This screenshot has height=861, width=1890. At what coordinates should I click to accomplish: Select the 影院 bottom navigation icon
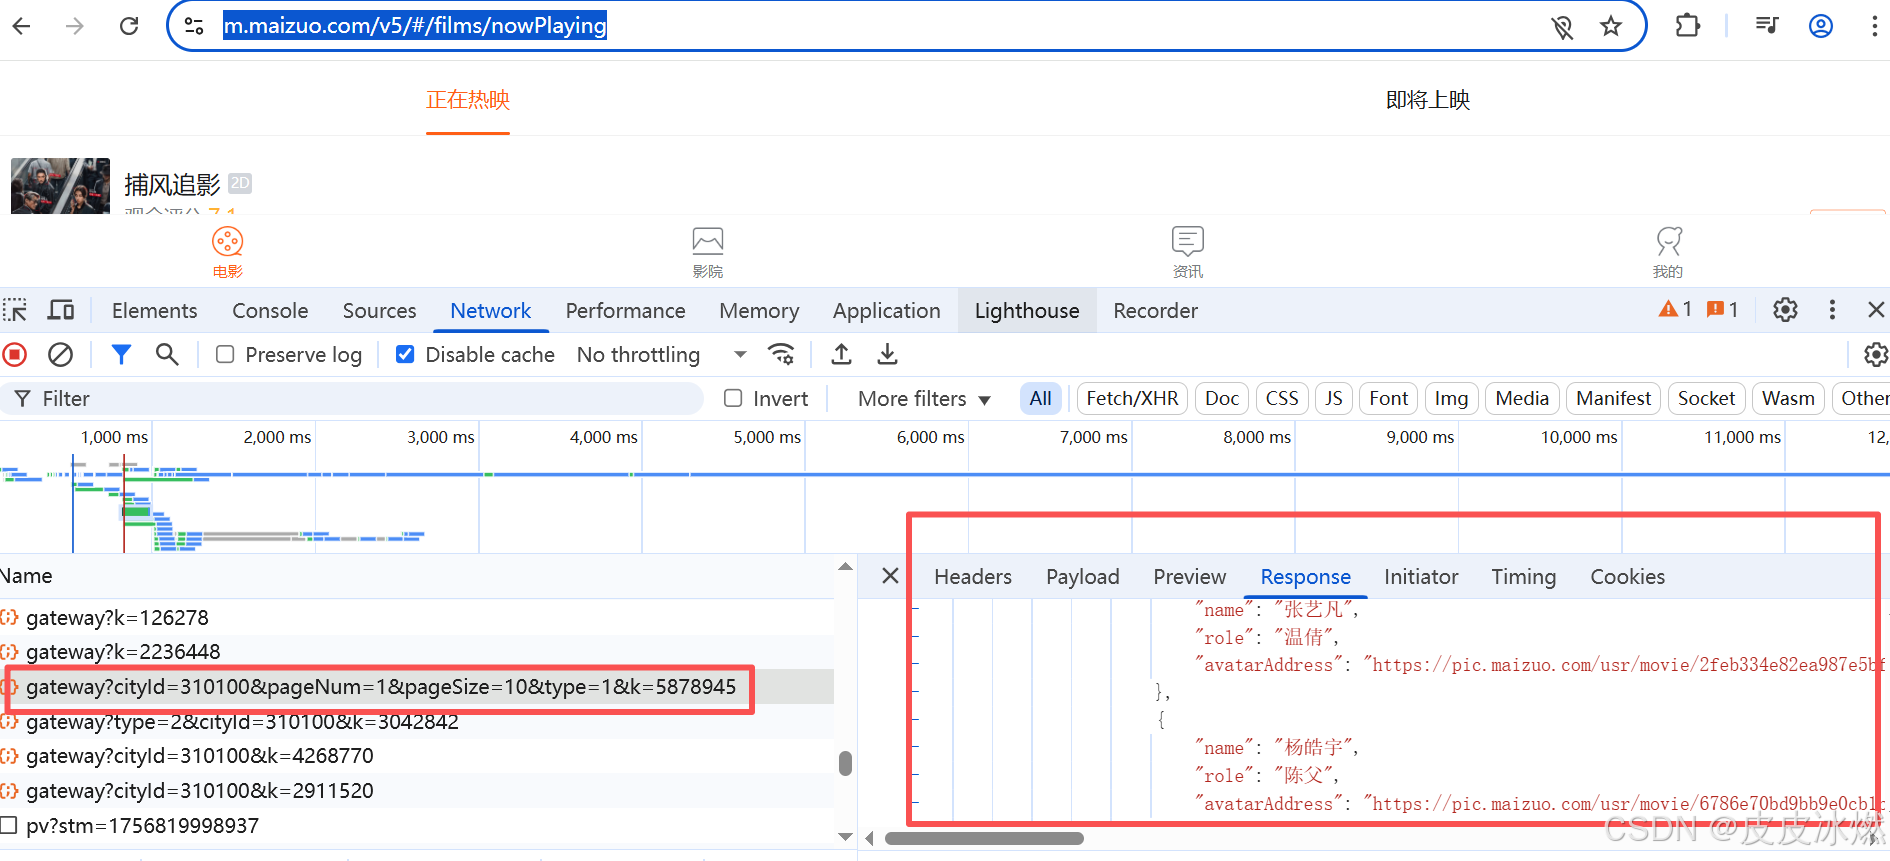pos(707,252)
